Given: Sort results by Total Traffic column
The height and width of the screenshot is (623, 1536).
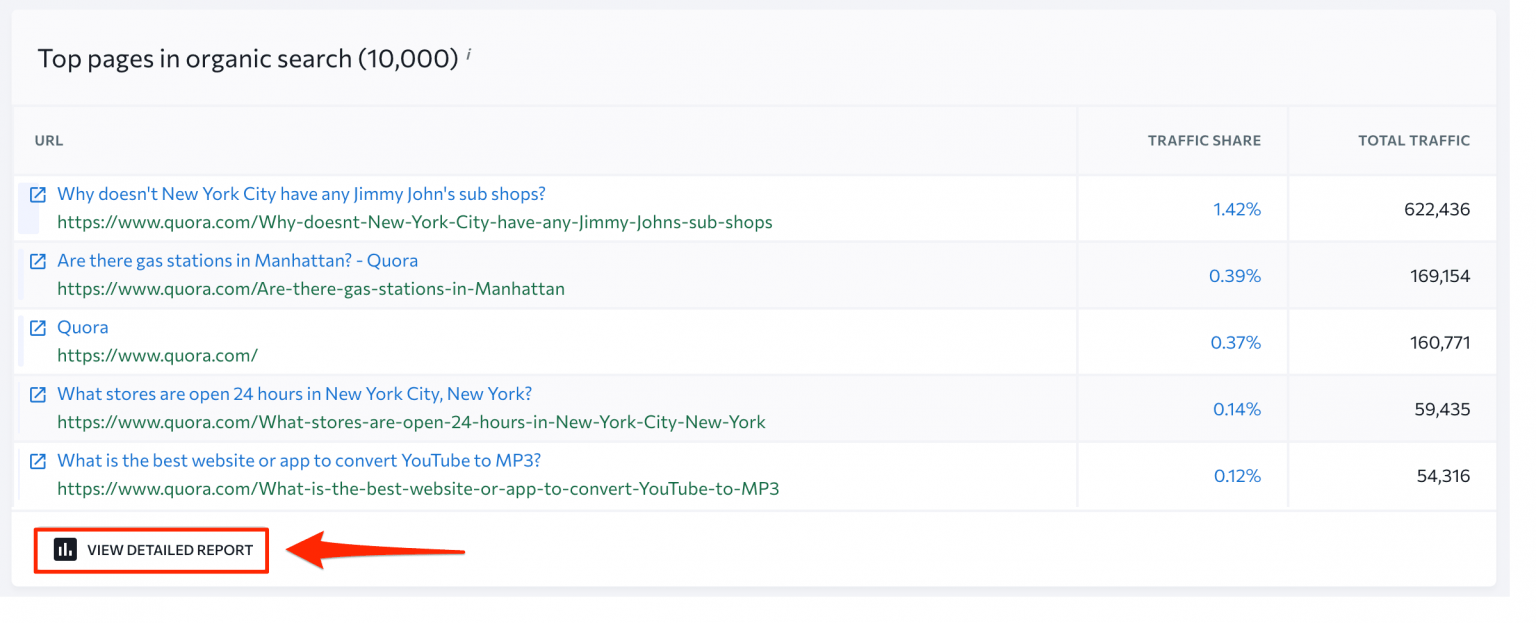Looking at the screenshot, I should 1414,140.
